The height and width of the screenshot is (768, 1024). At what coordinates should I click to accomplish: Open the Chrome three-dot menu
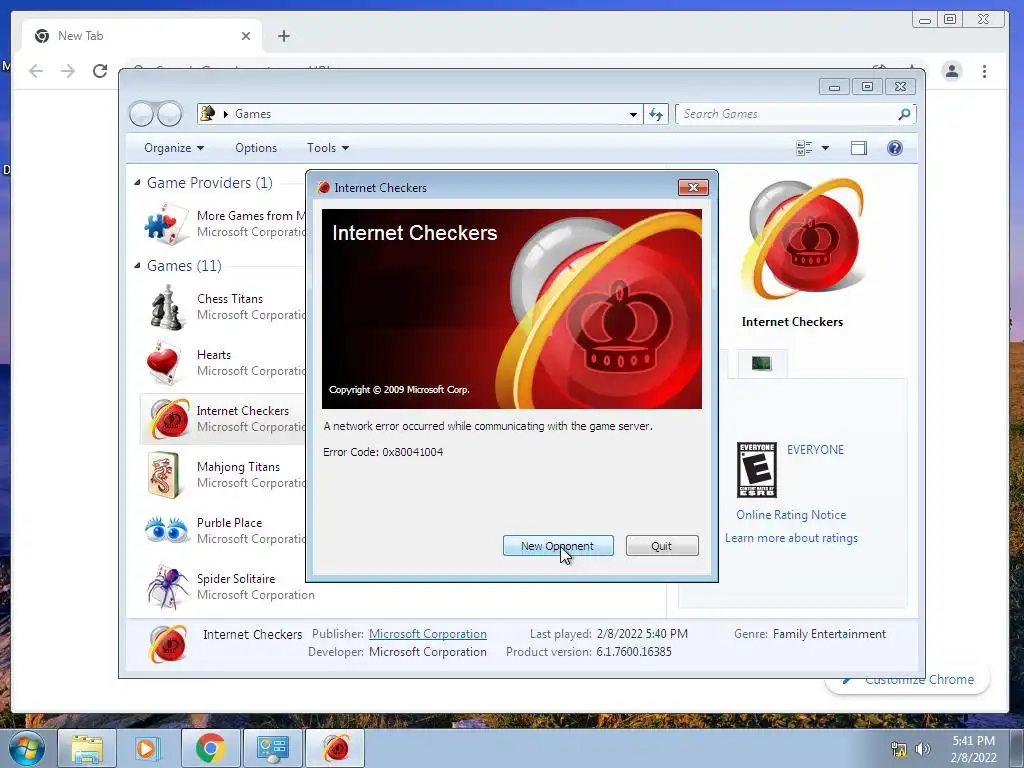pos(984,71)
